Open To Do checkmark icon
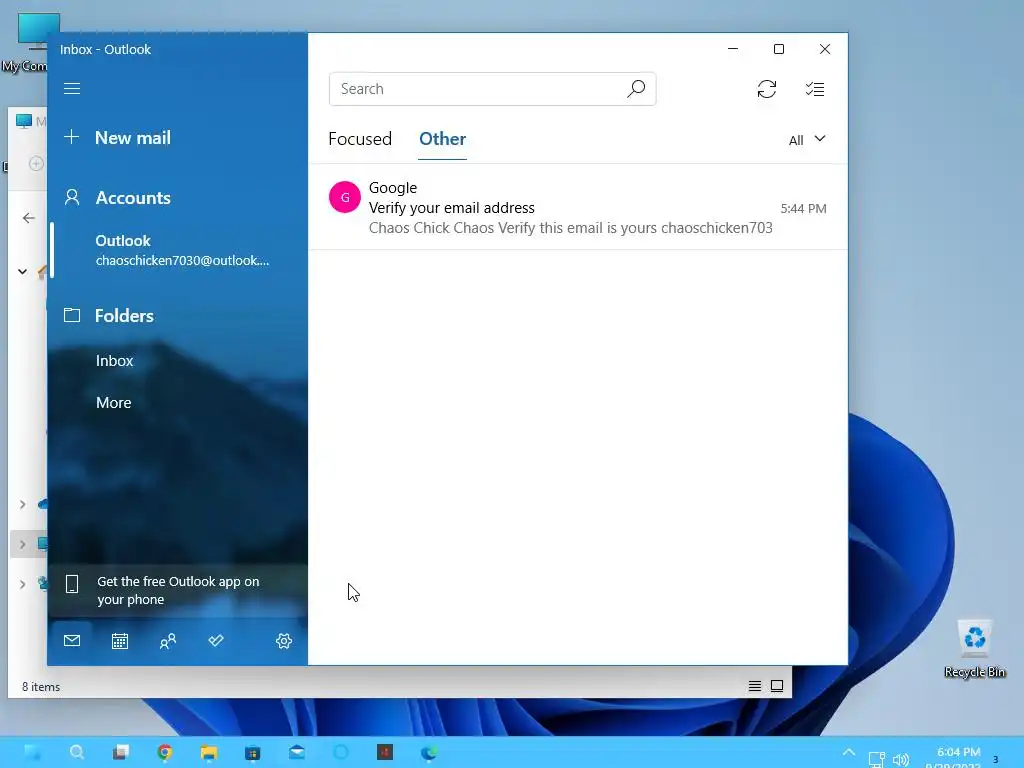The width and height of the screenshot is (1024, 768). [x=216, y=641]
